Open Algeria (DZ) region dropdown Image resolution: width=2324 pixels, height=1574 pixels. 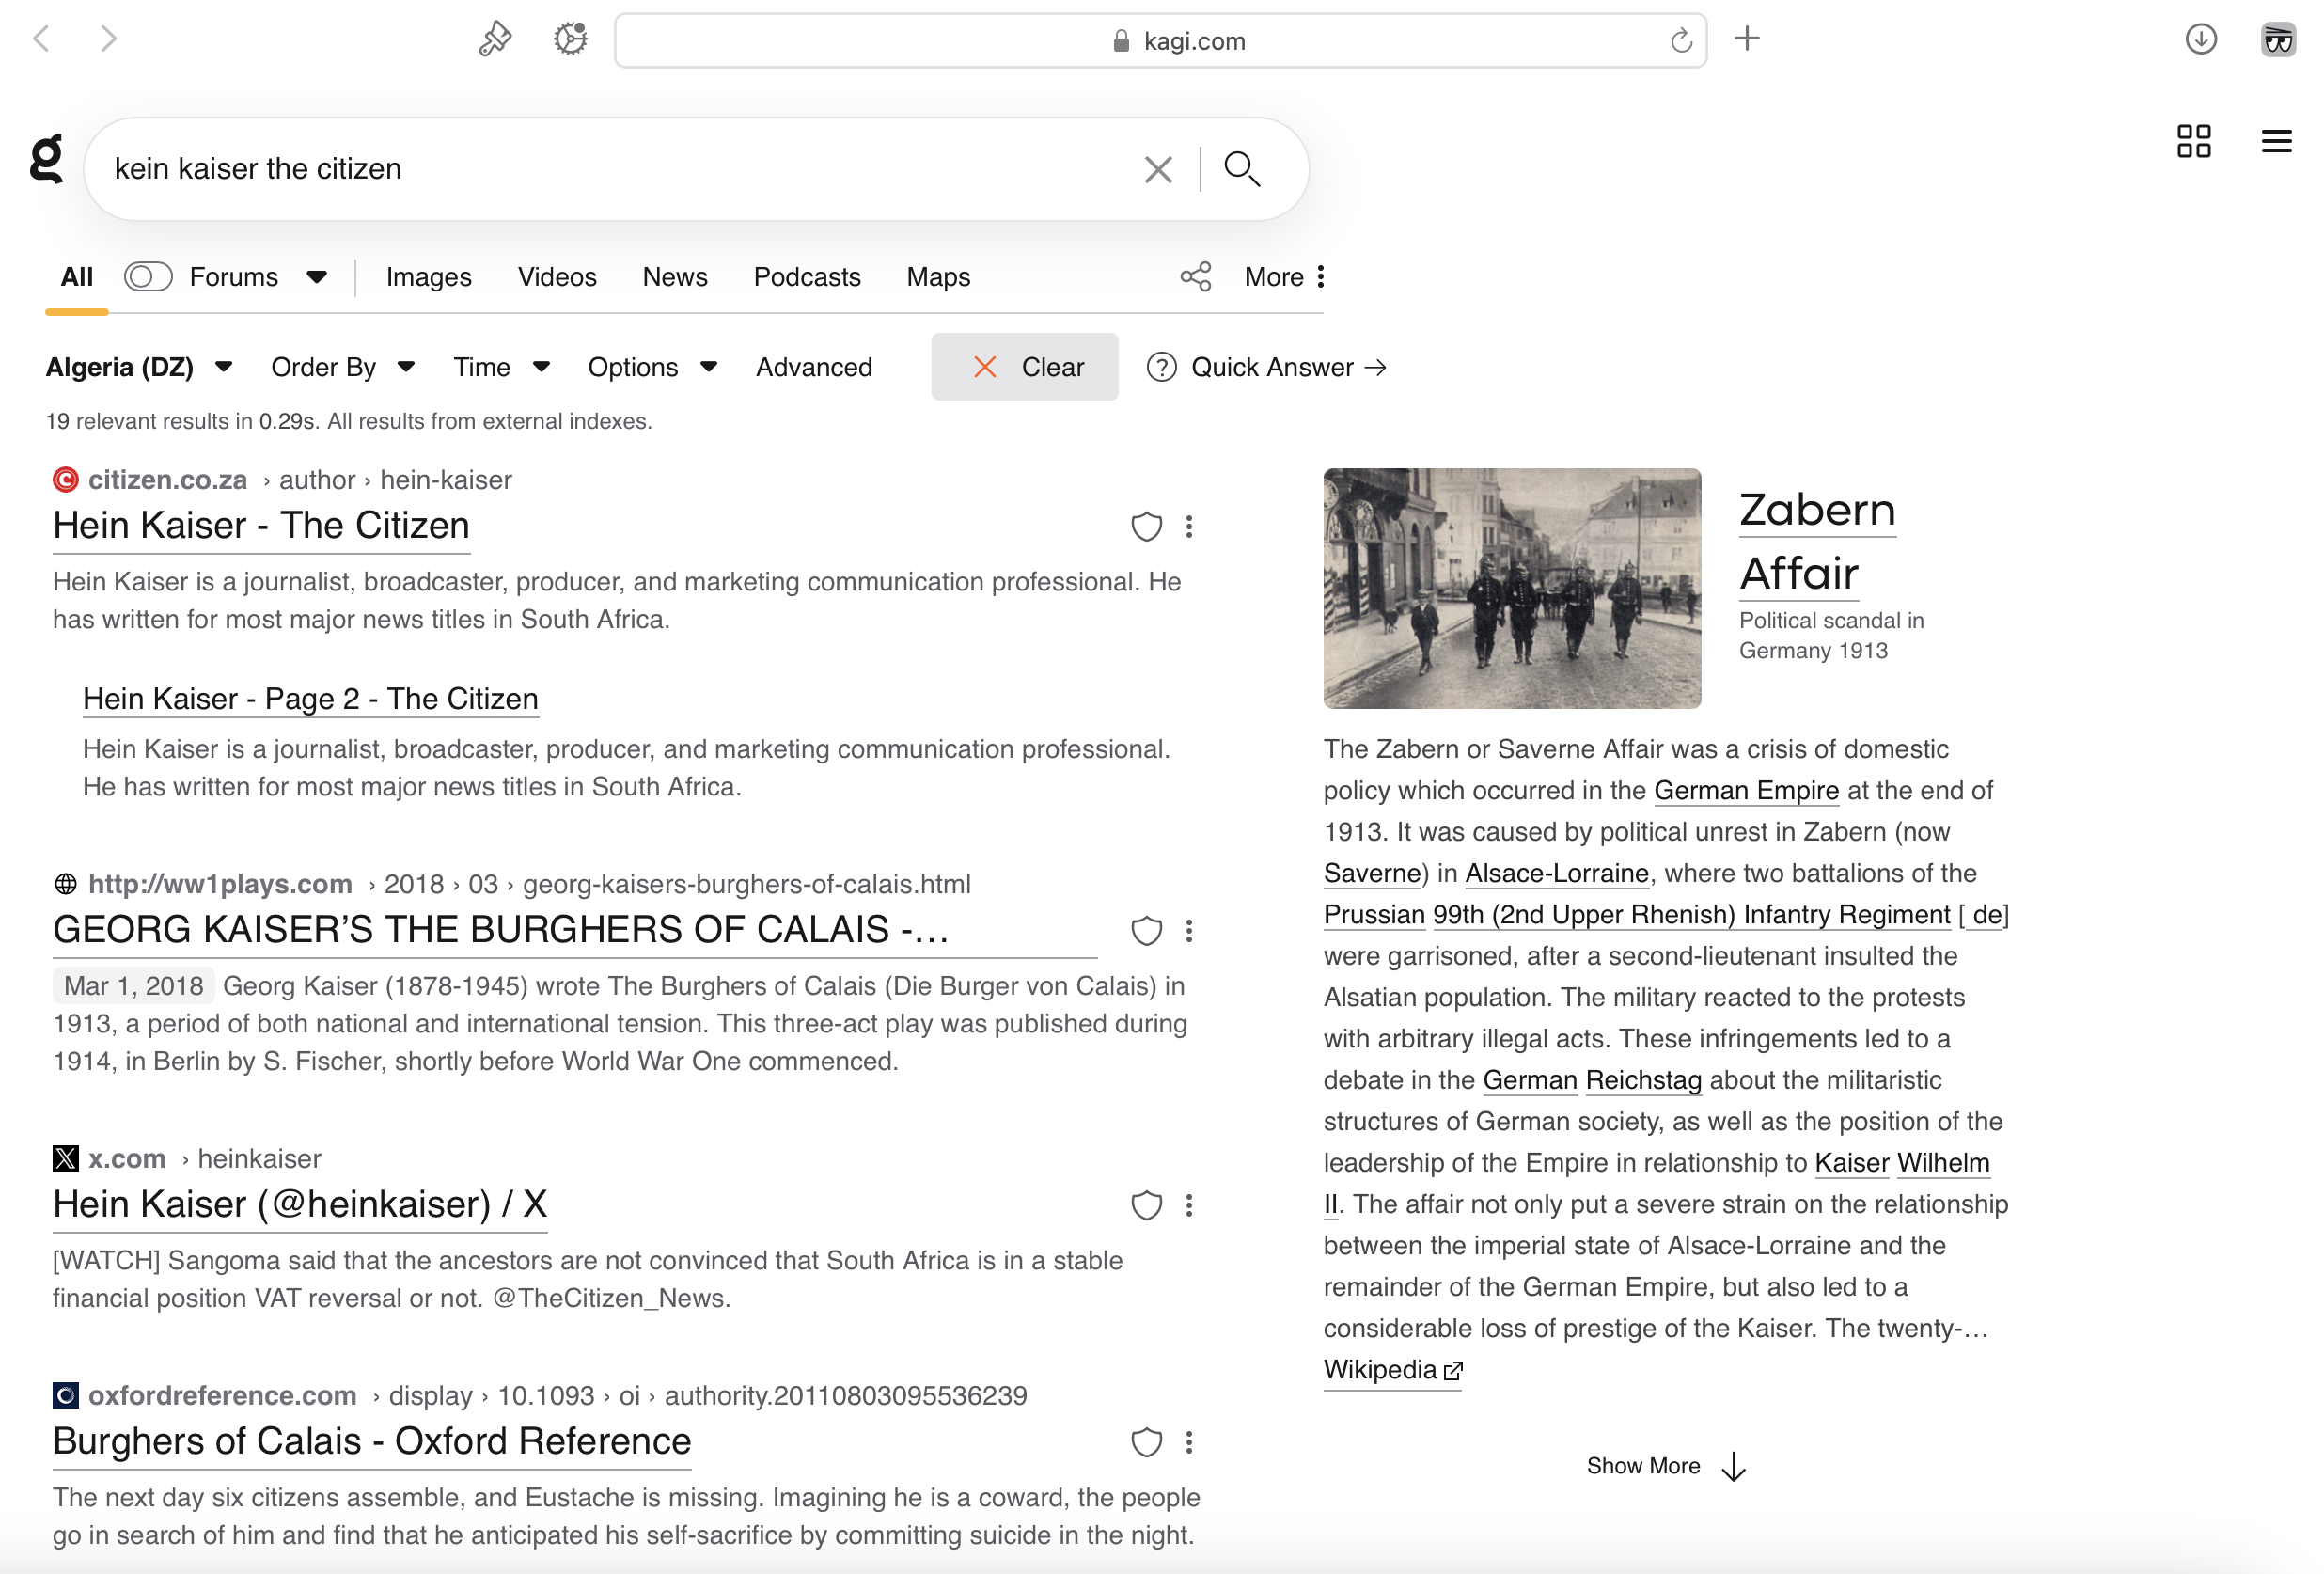tap(138, 367)
